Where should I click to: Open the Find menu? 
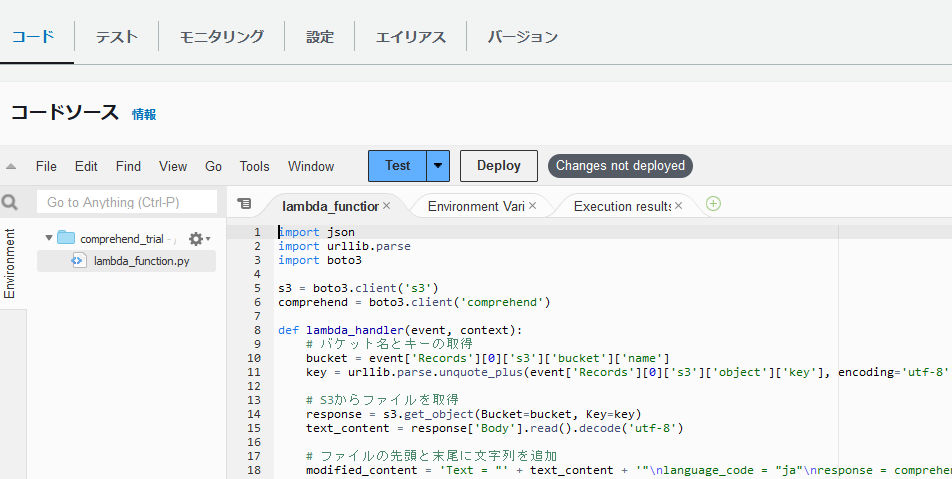click(128, 166)
